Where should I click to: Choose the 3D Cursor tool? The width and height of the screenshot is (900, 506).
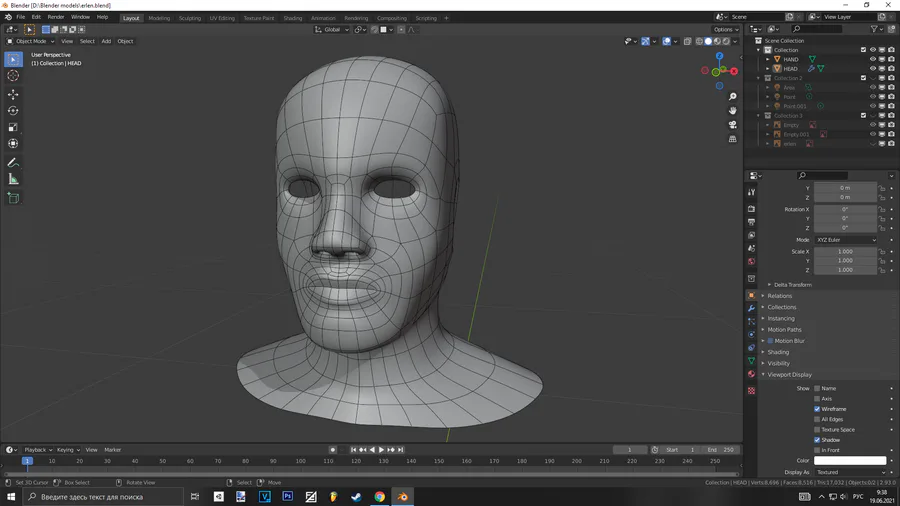13,76
